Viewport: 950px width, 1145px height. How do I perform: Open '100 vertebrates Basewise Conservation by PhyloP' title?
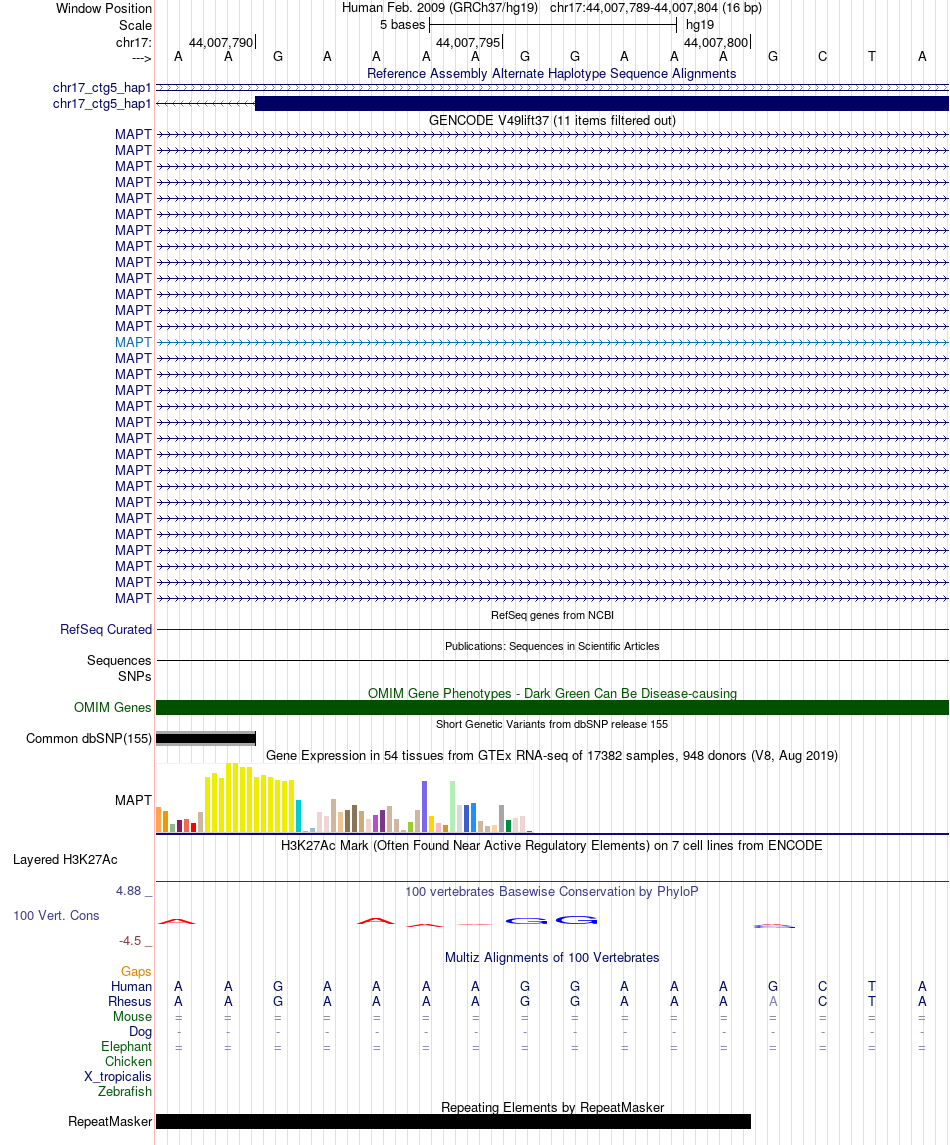(552, 892)
